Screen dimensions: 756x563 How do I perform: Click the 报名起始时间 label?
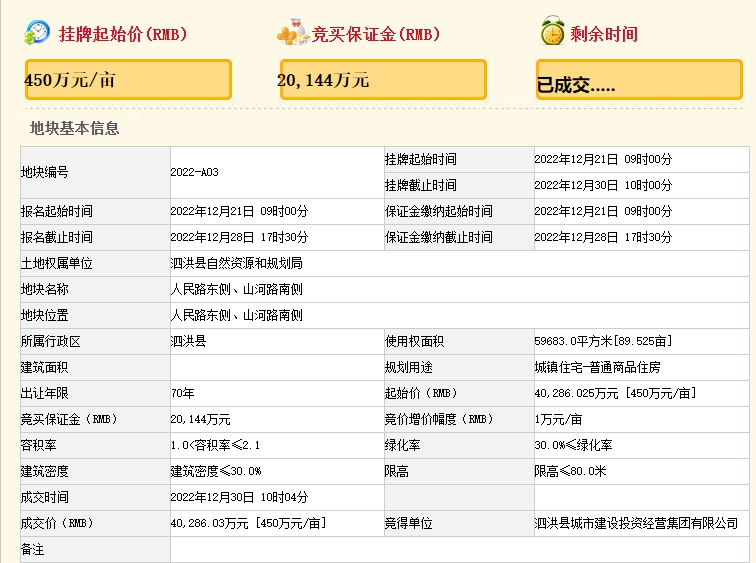point(56,211)
